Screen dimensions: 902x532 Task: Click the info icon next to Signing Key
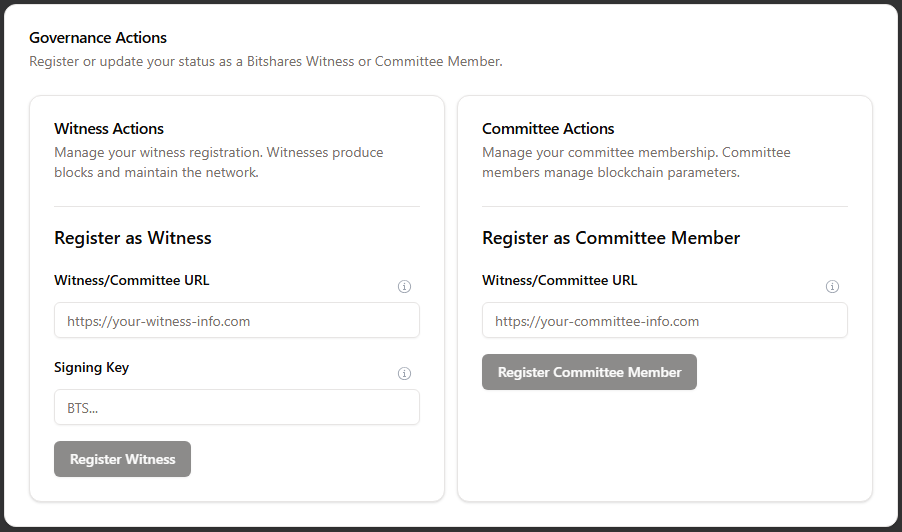[404, 373]
